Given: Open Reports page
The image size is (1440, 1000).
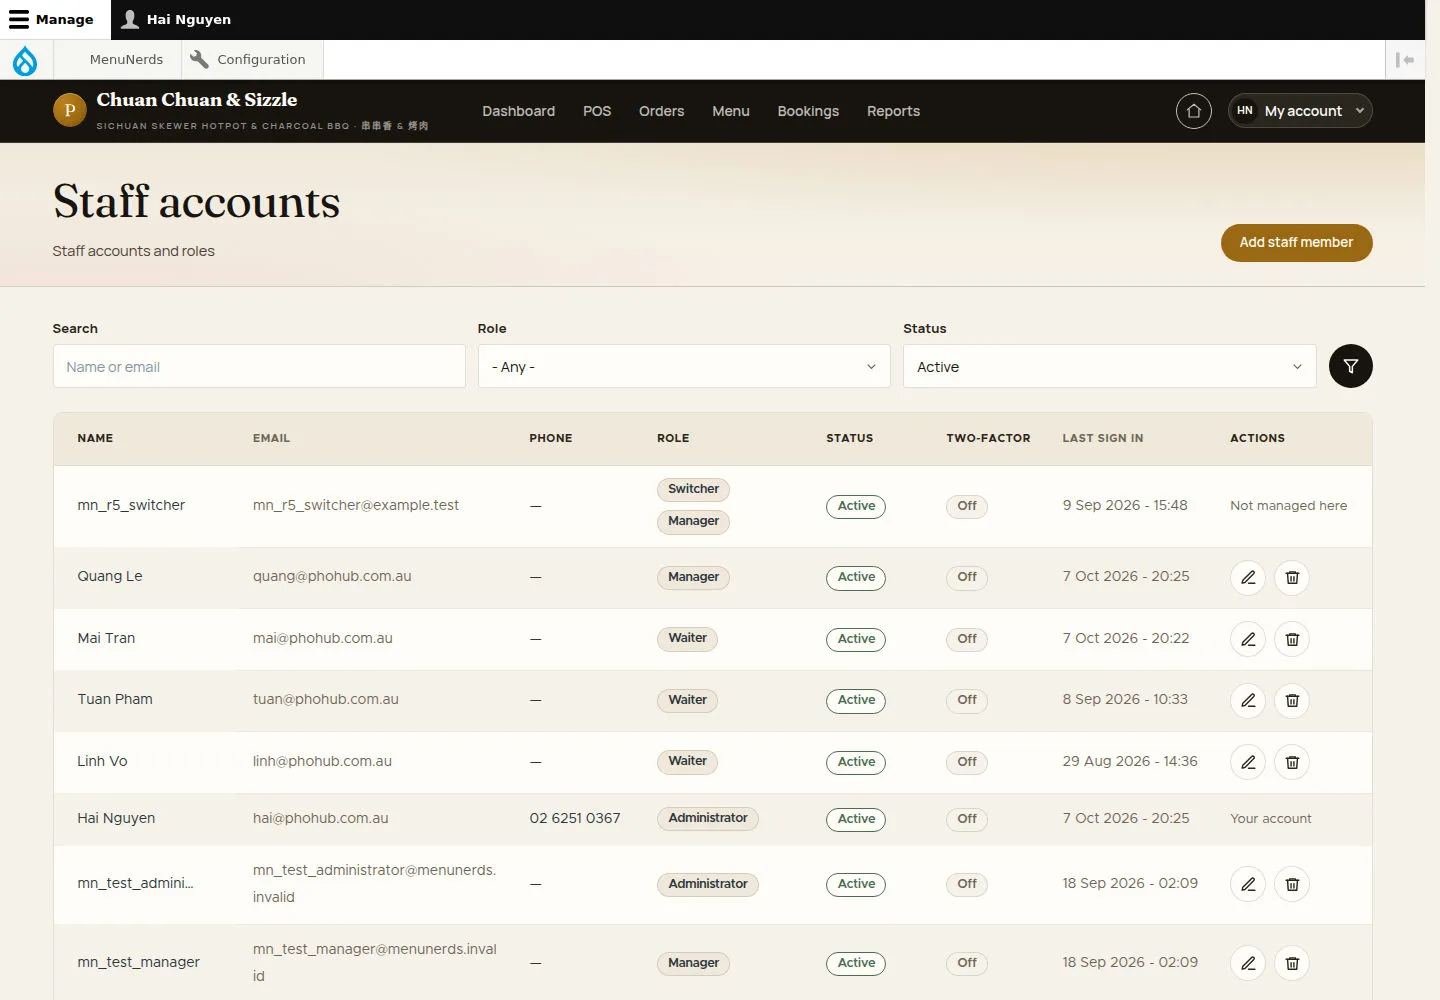Looking at the screenshot, I should pos(893,111).
